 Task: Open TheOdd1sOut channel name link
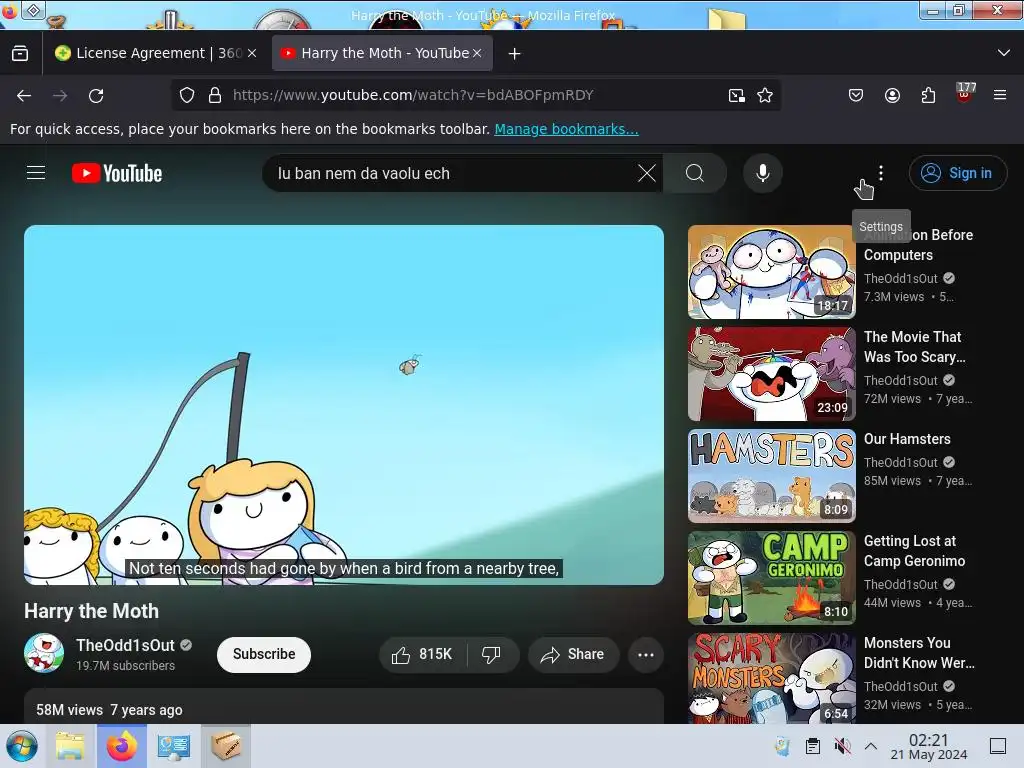[125, 645]
